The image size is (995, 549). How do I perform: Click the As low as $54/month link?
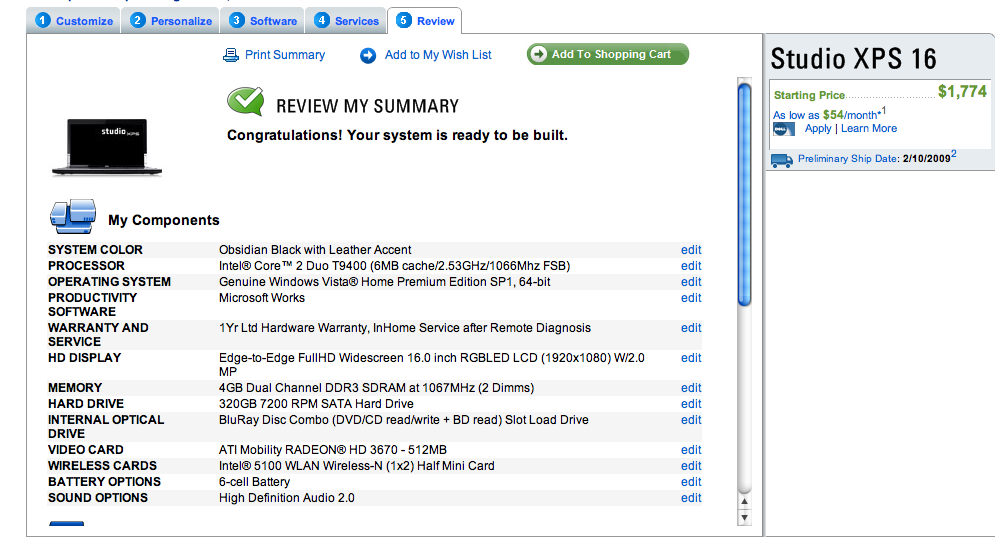[827, 114]
